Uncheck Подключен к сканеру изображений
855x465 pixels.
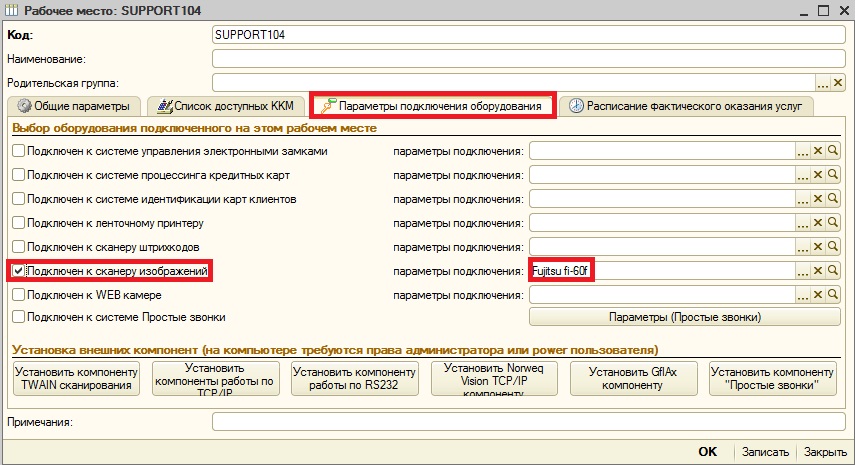tap(19, 271)
